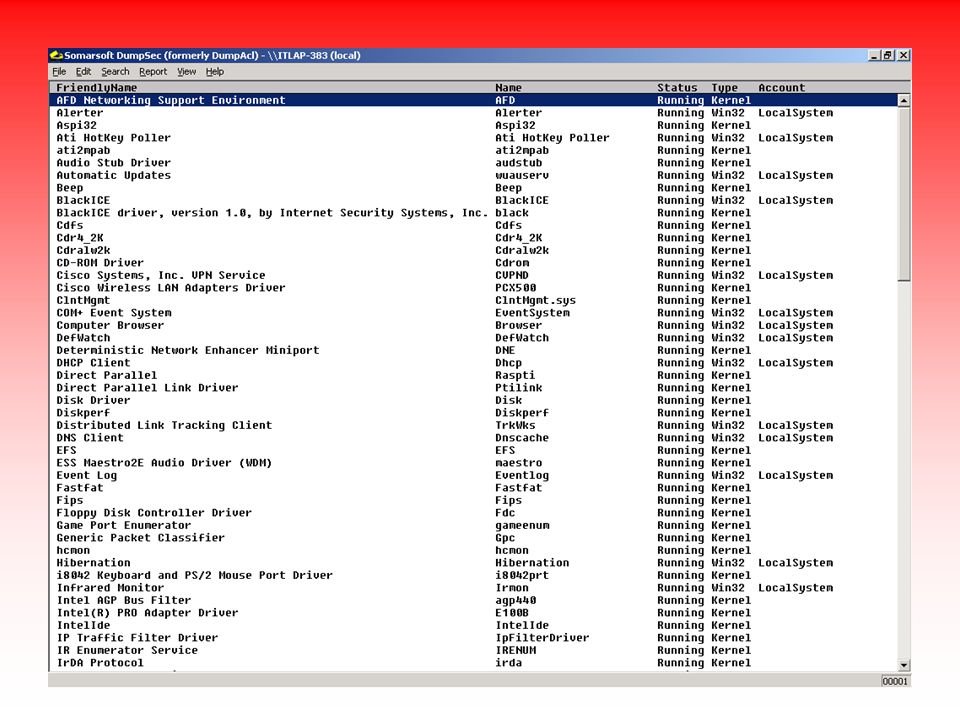Select the IrDA Protocol row
960x720 pixels.
tap(473, 662)
